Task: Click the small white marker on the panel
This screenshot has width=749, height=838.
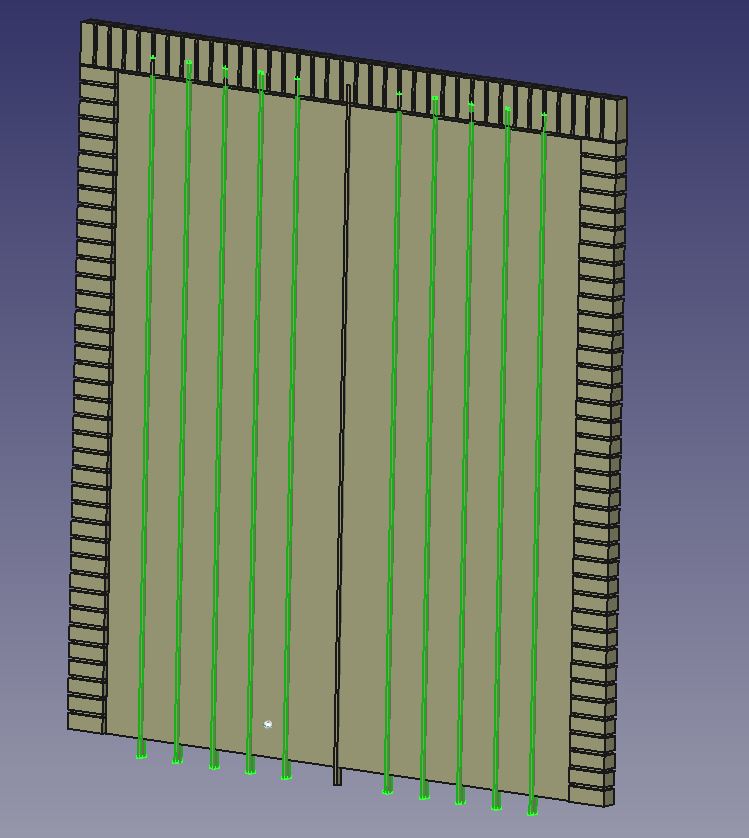Action: (268, 724)
